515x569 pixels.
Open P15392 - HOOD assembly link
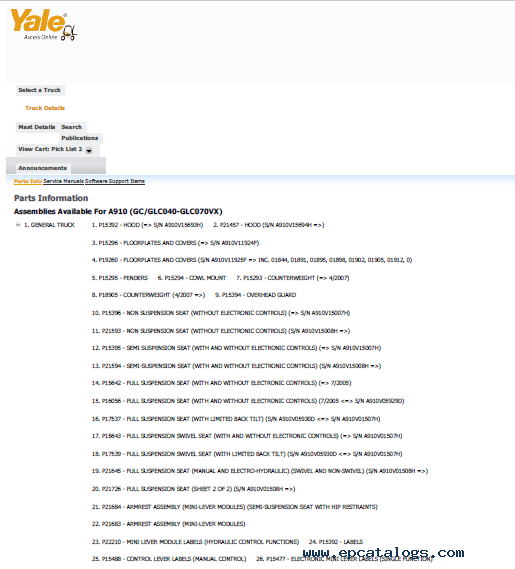tap(147, 225)
